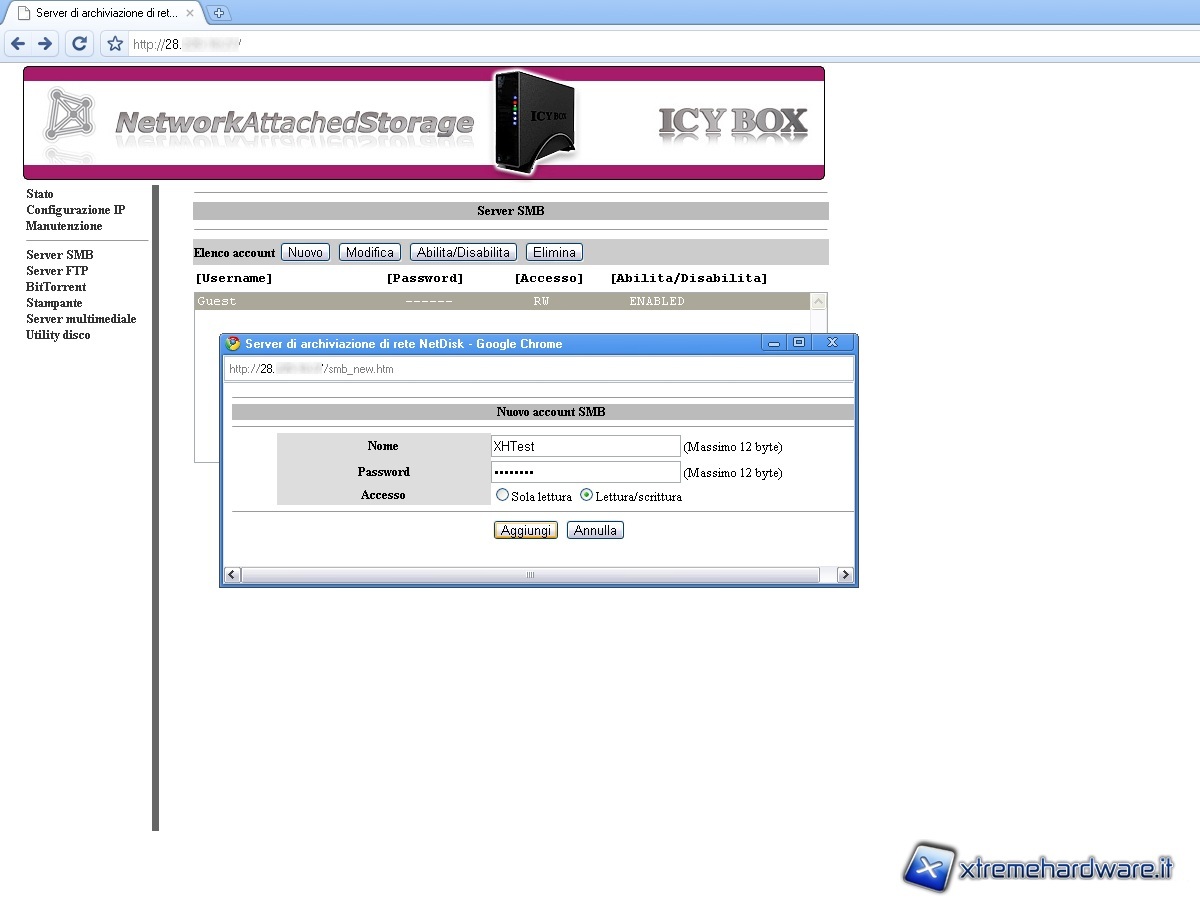Bookmark the page with the star icon

click(115, 44)
